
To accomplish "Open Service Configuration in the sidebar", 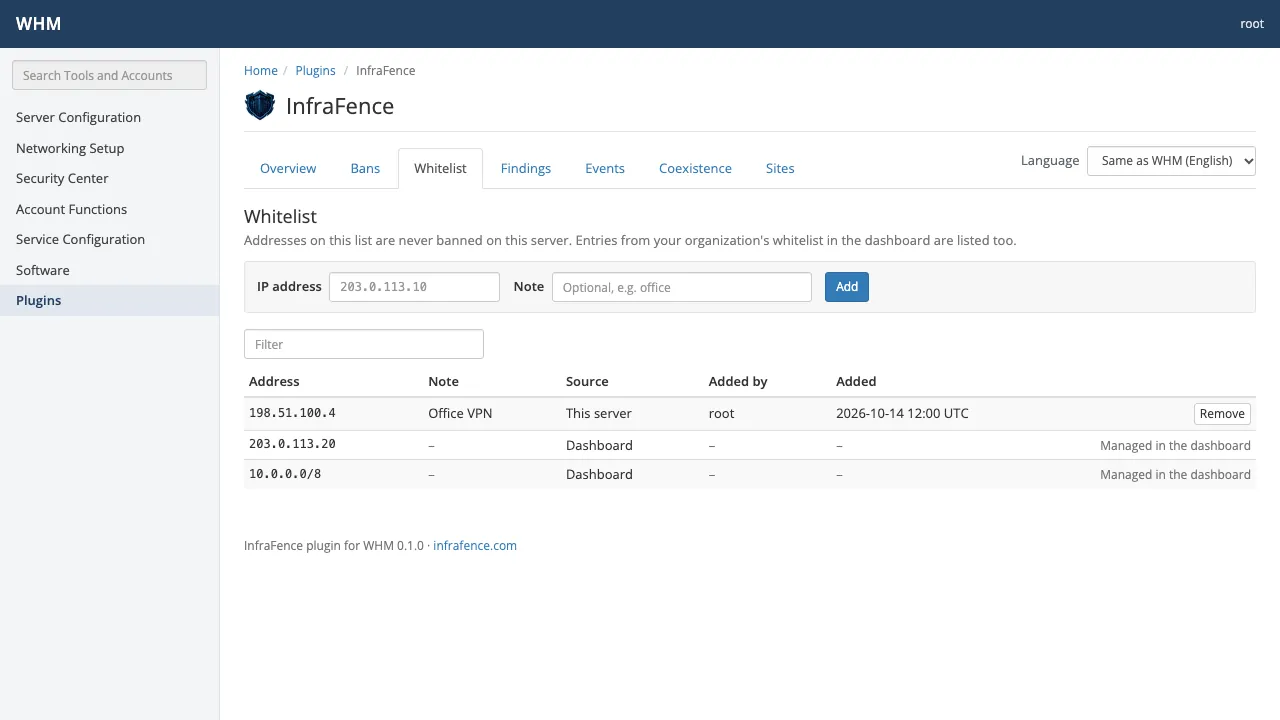I will [x=109, y=239].
